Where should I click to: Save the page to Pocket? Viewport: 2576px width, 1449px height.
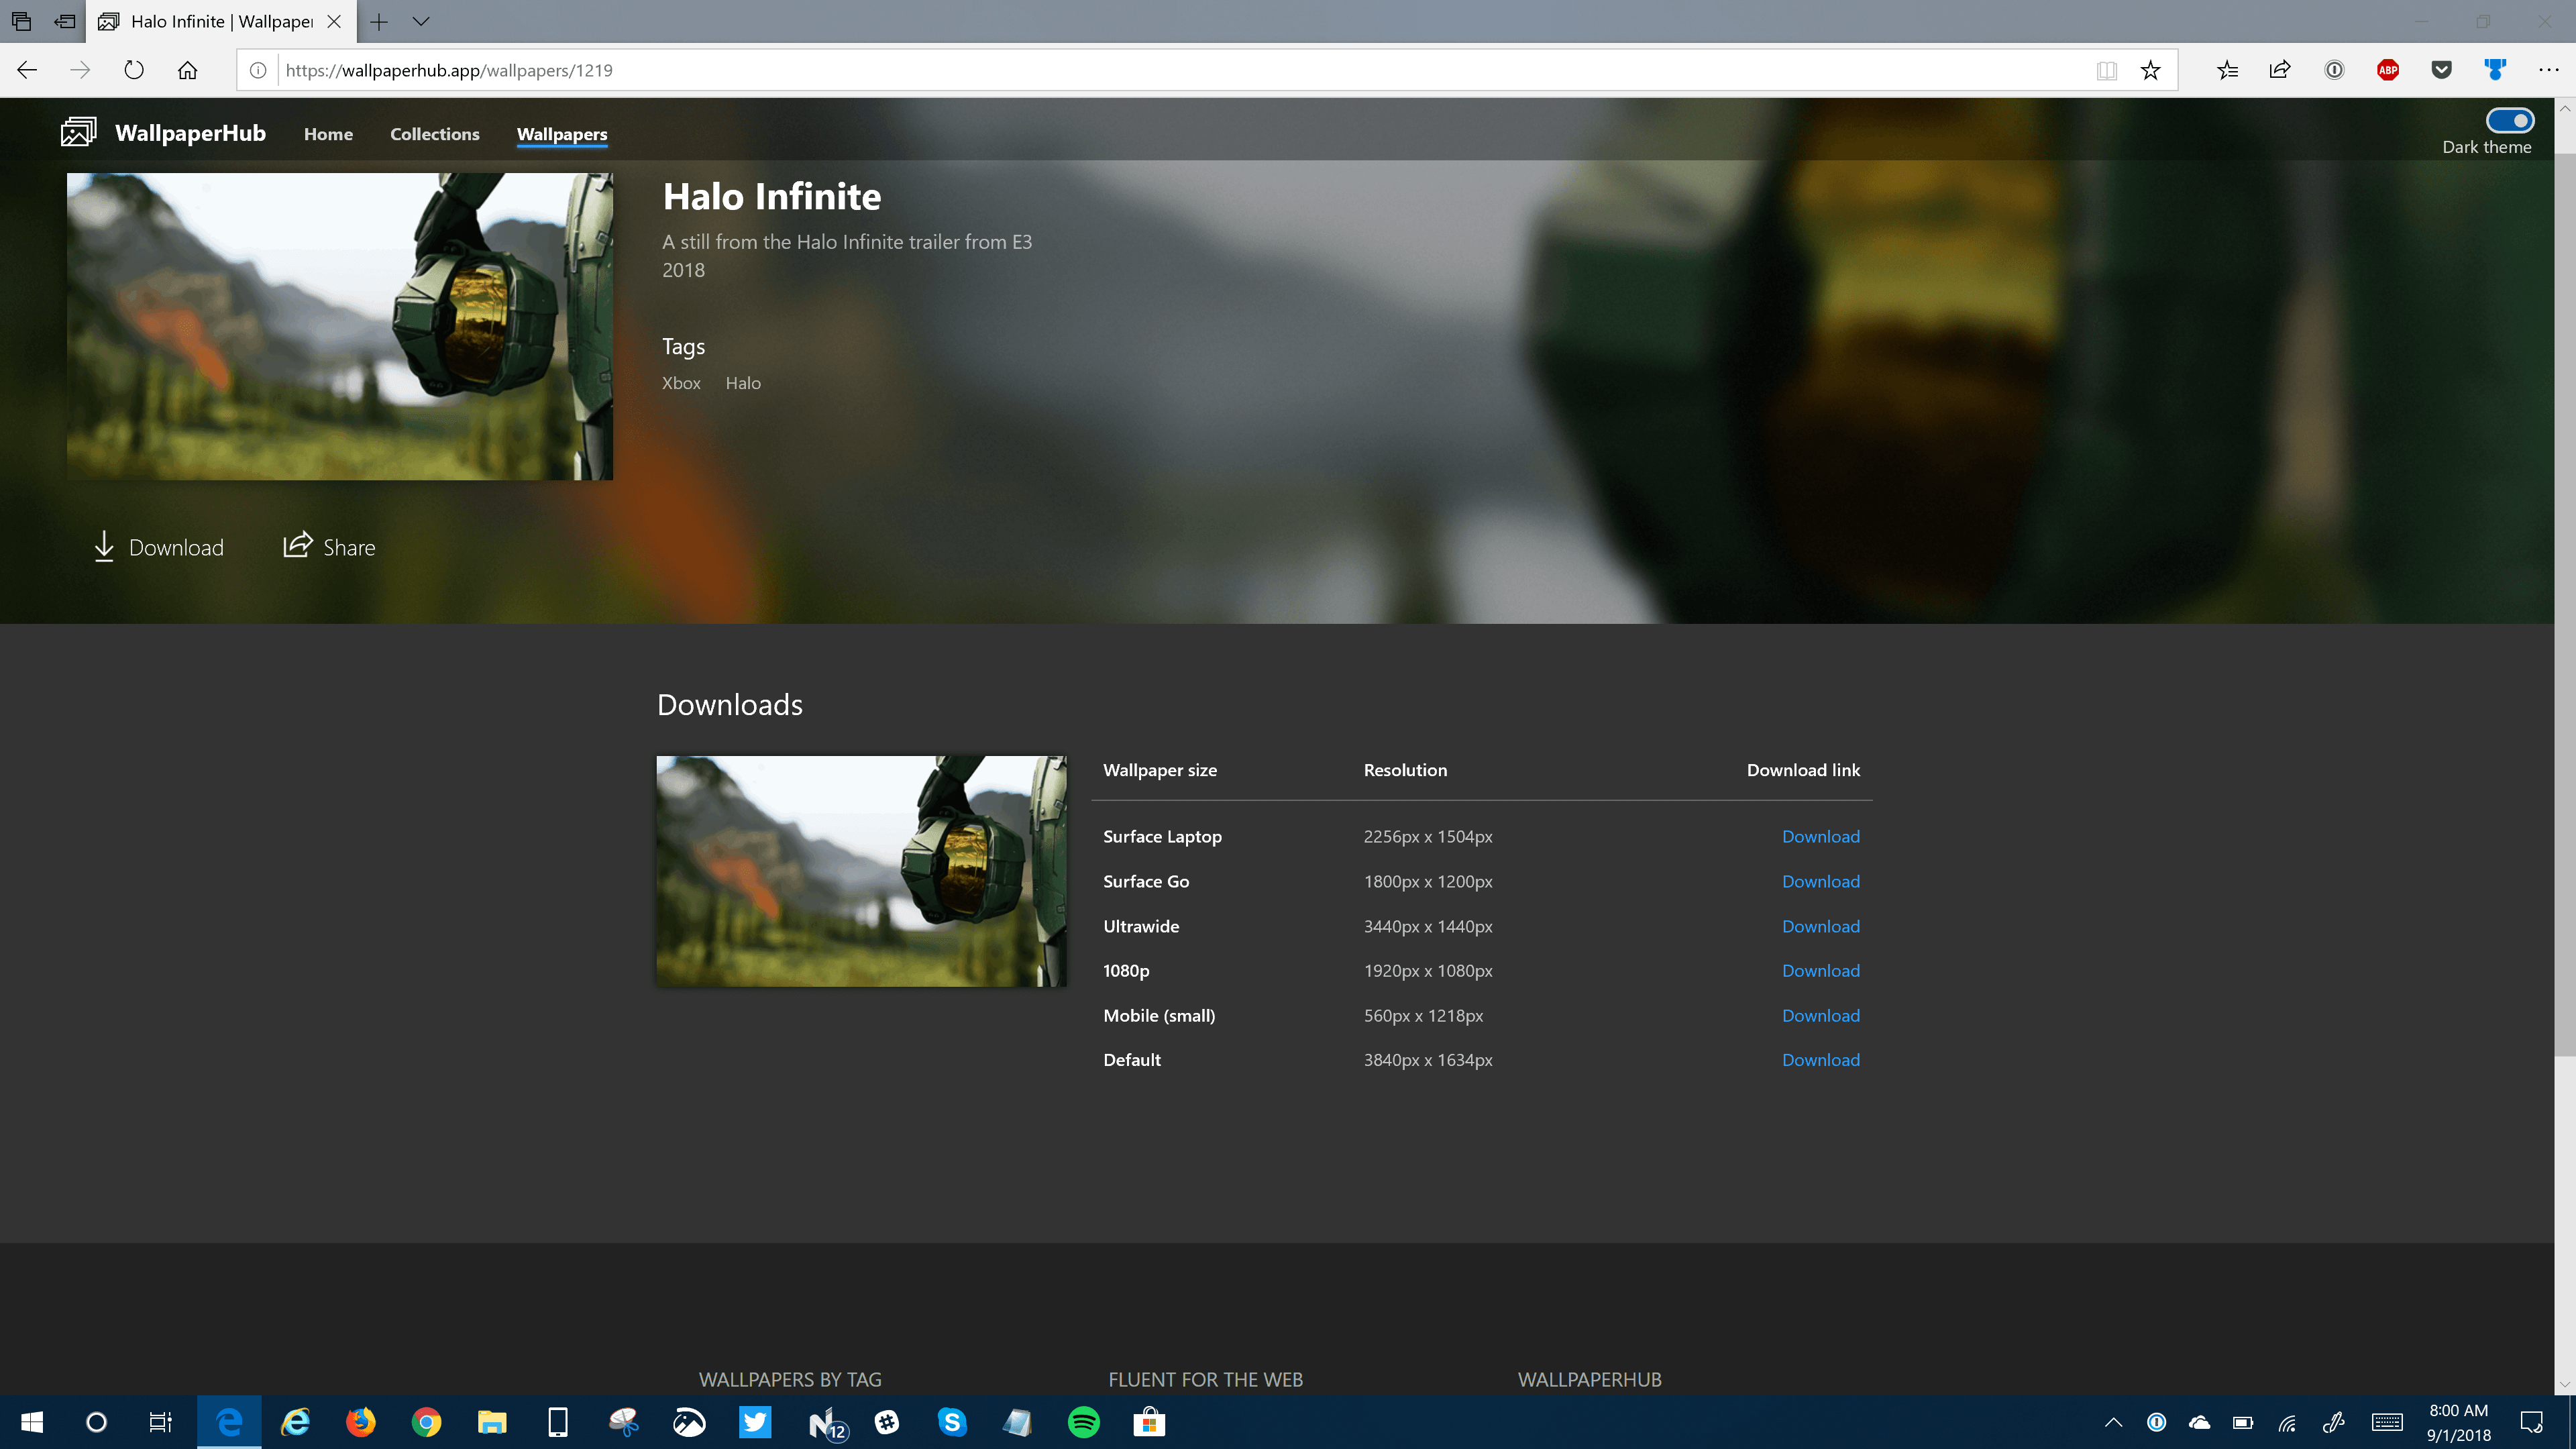click(x=2442, y=69)
